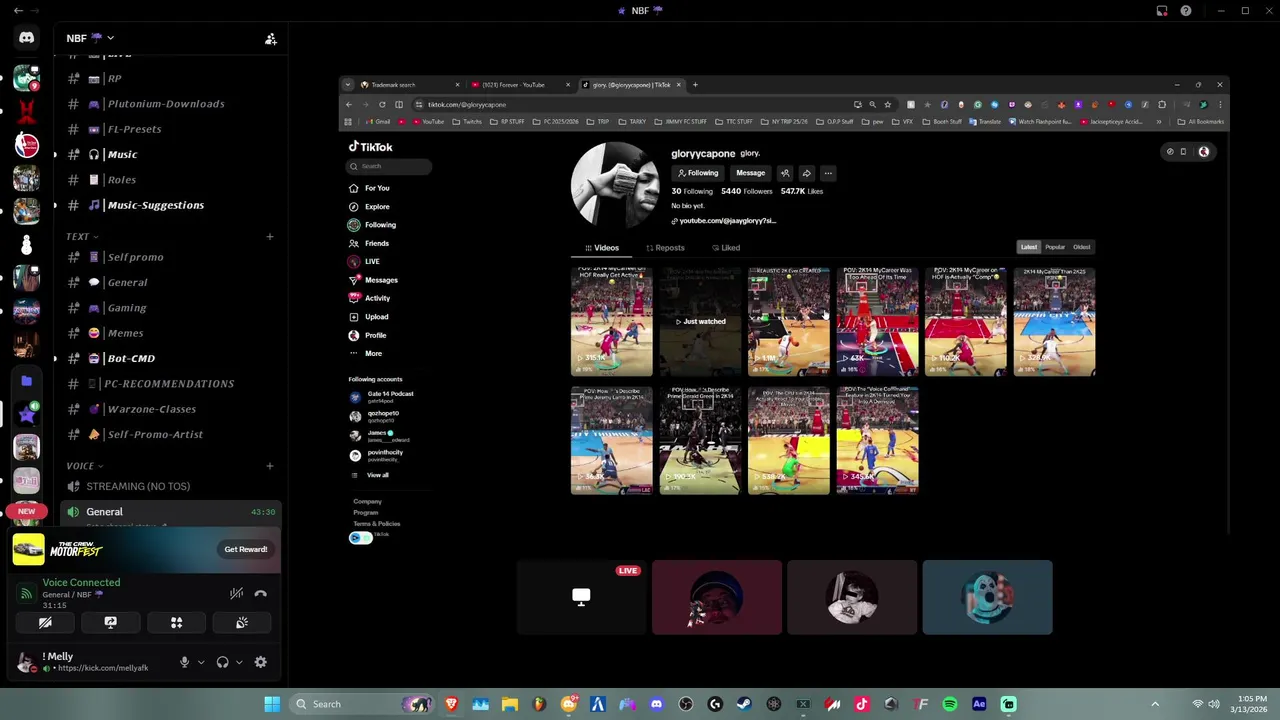Click the Voice Connected signal icon
The width and height of the screenshot is (1280, 720).
pyautogui.click(x=27, y=594)
